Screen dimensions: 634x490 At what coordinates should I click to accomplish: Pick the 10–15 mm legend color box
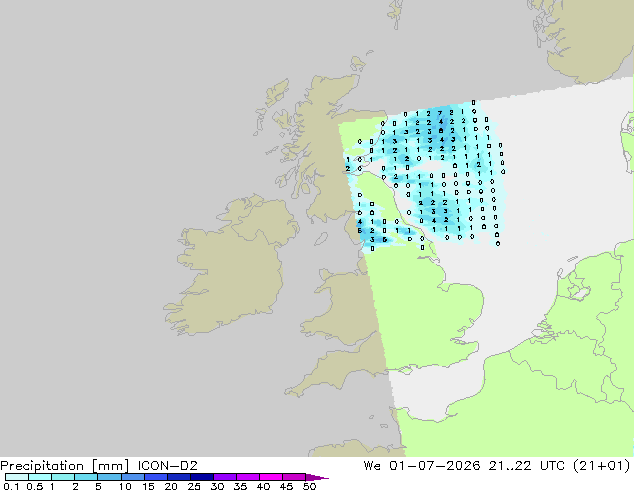[x=132, y=477]
